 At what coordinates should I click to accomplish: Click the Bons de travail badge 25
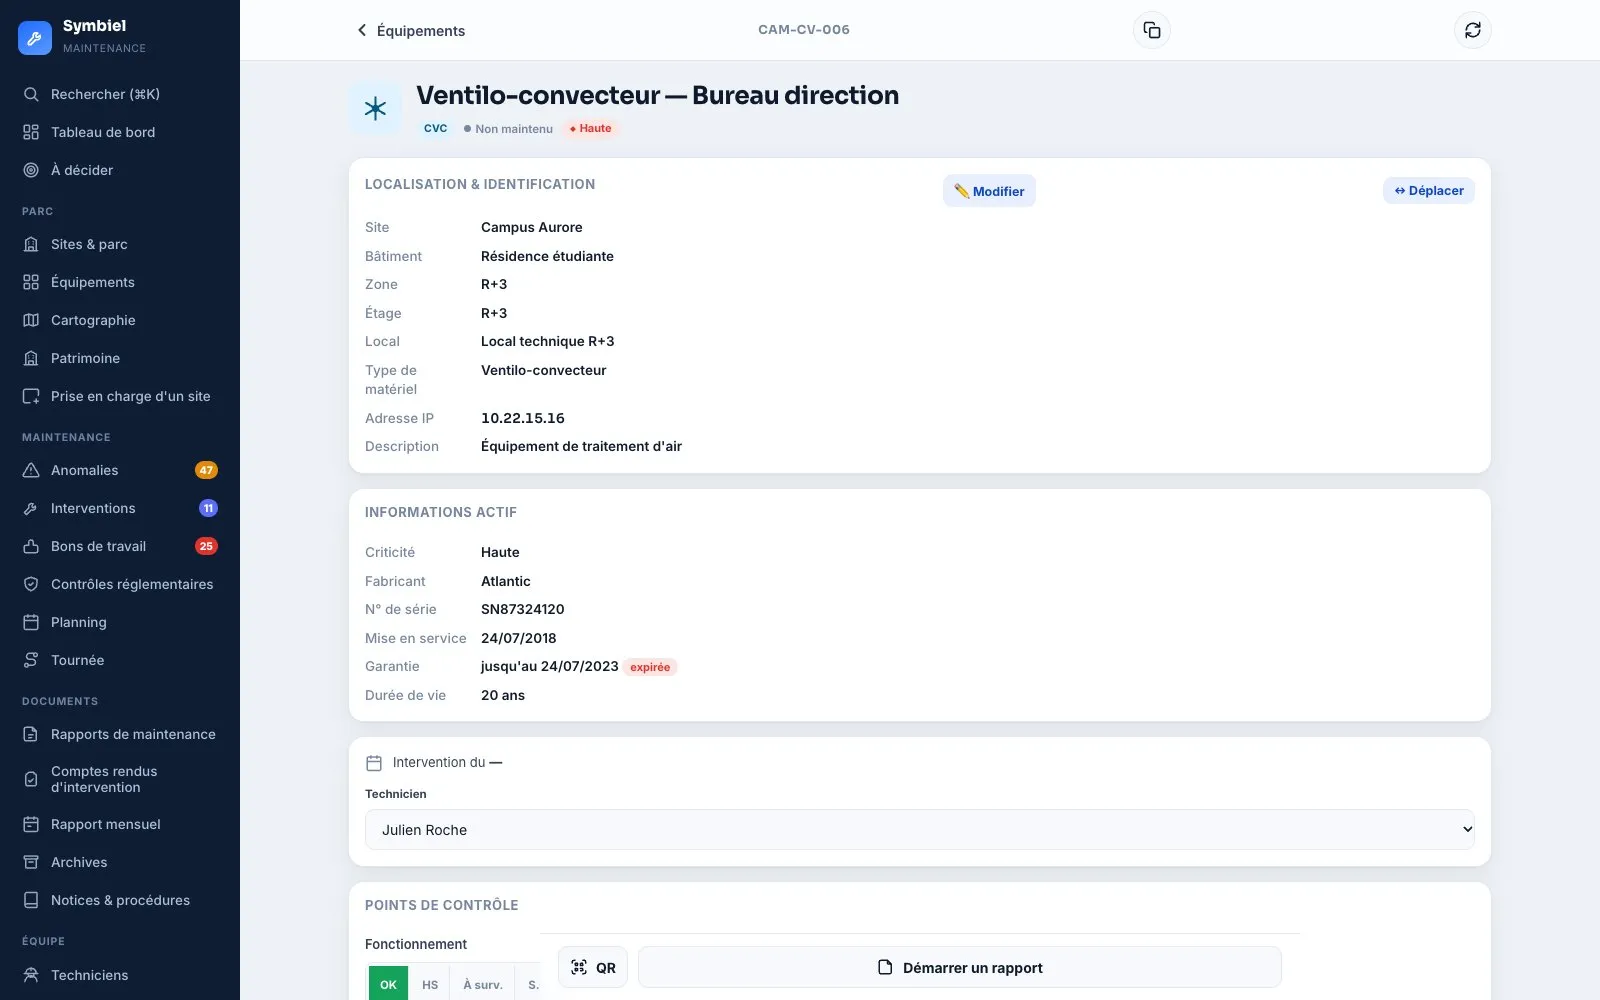(206, 546)
